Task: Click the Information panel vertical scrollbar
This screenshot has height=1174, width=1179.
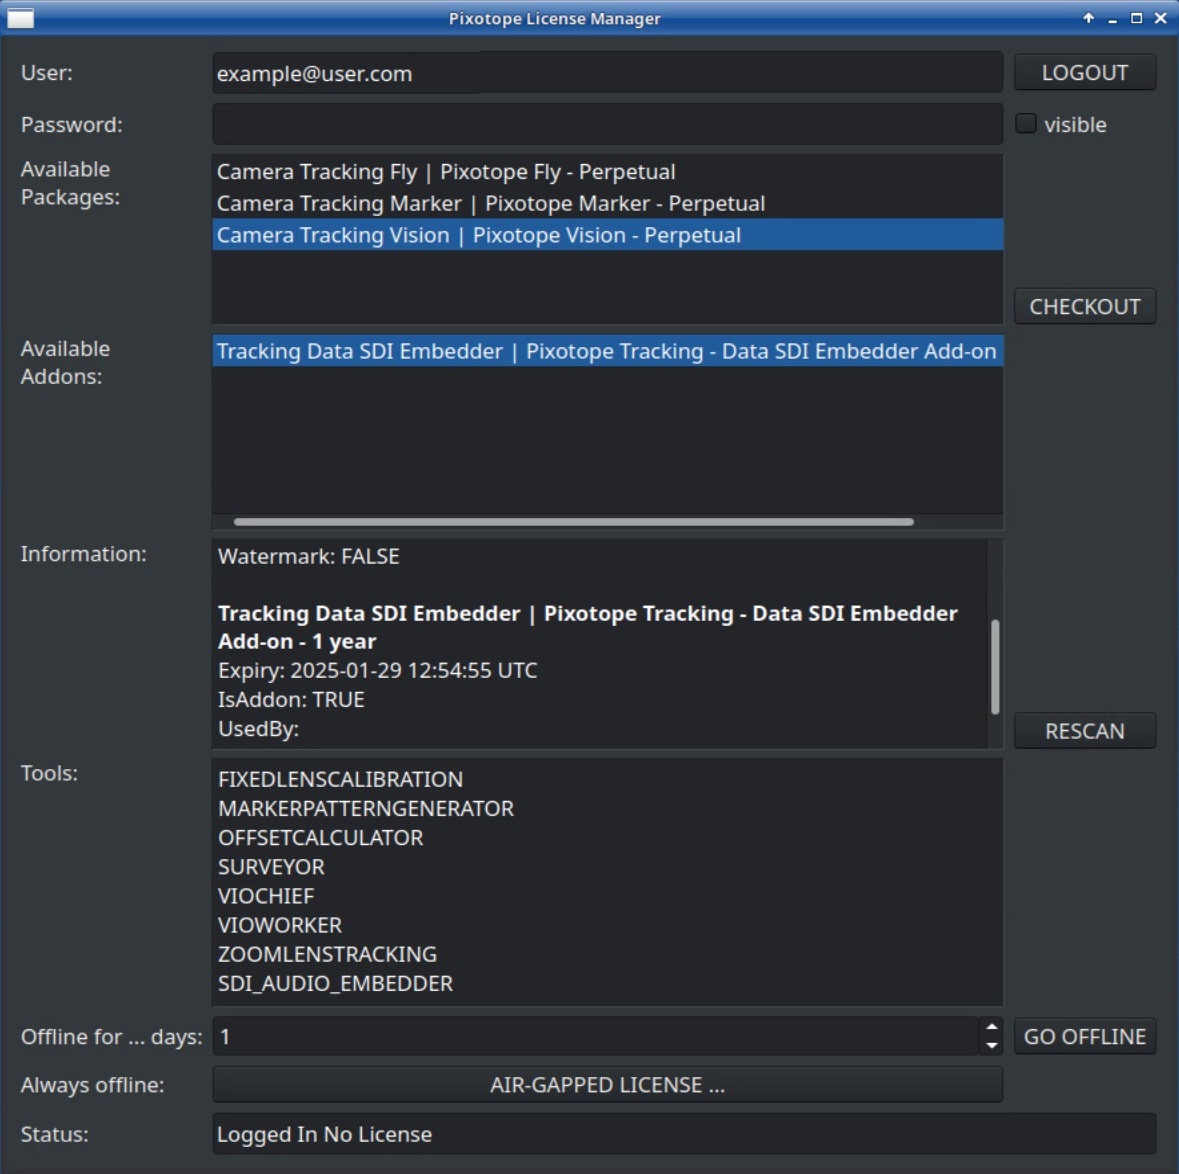Action: [995, 666]
